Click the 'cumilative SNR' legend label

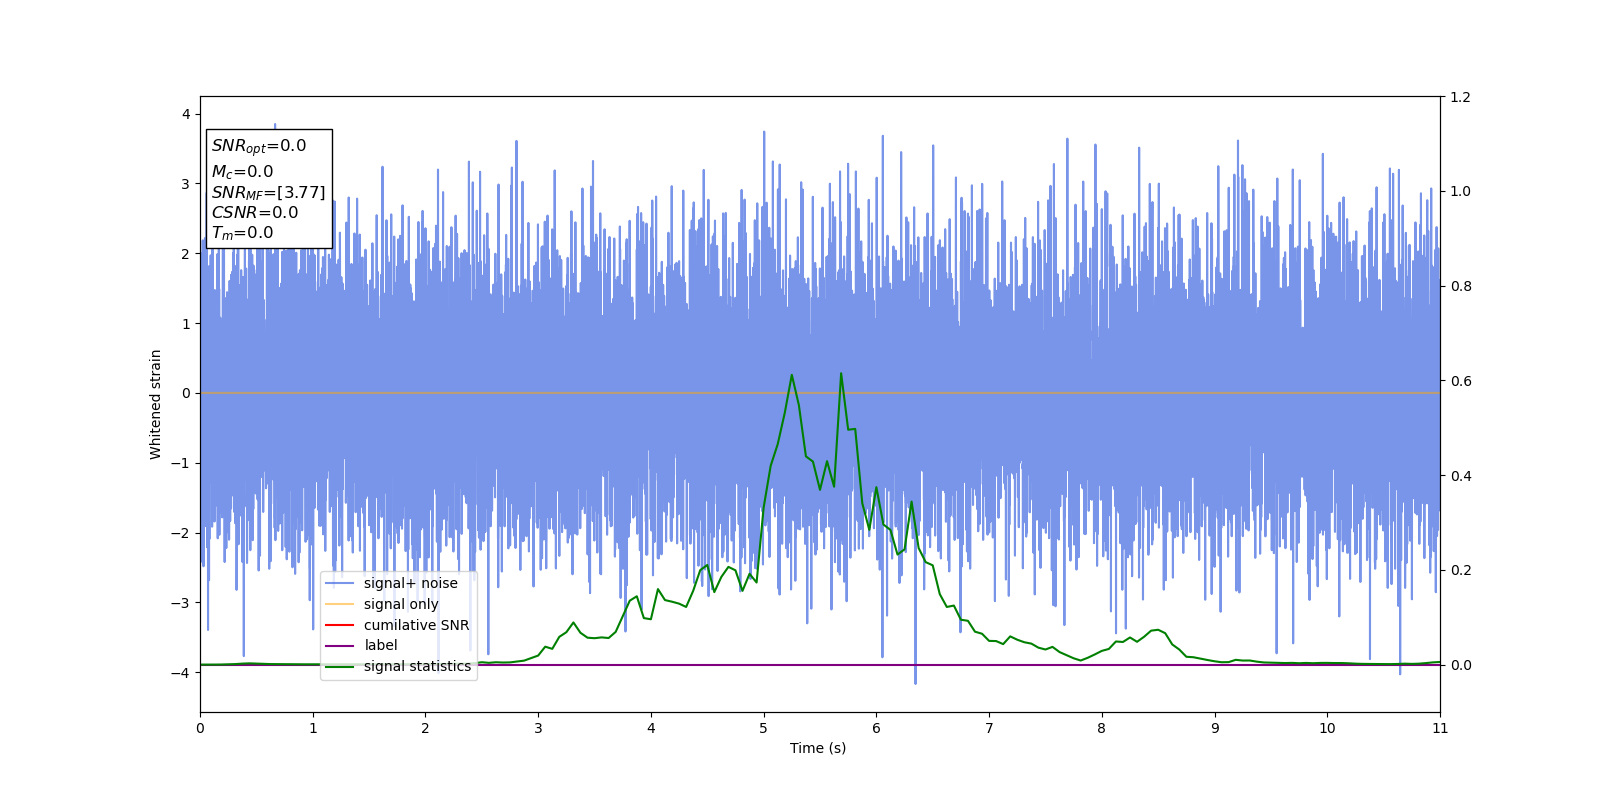click(x=416, y=625)
